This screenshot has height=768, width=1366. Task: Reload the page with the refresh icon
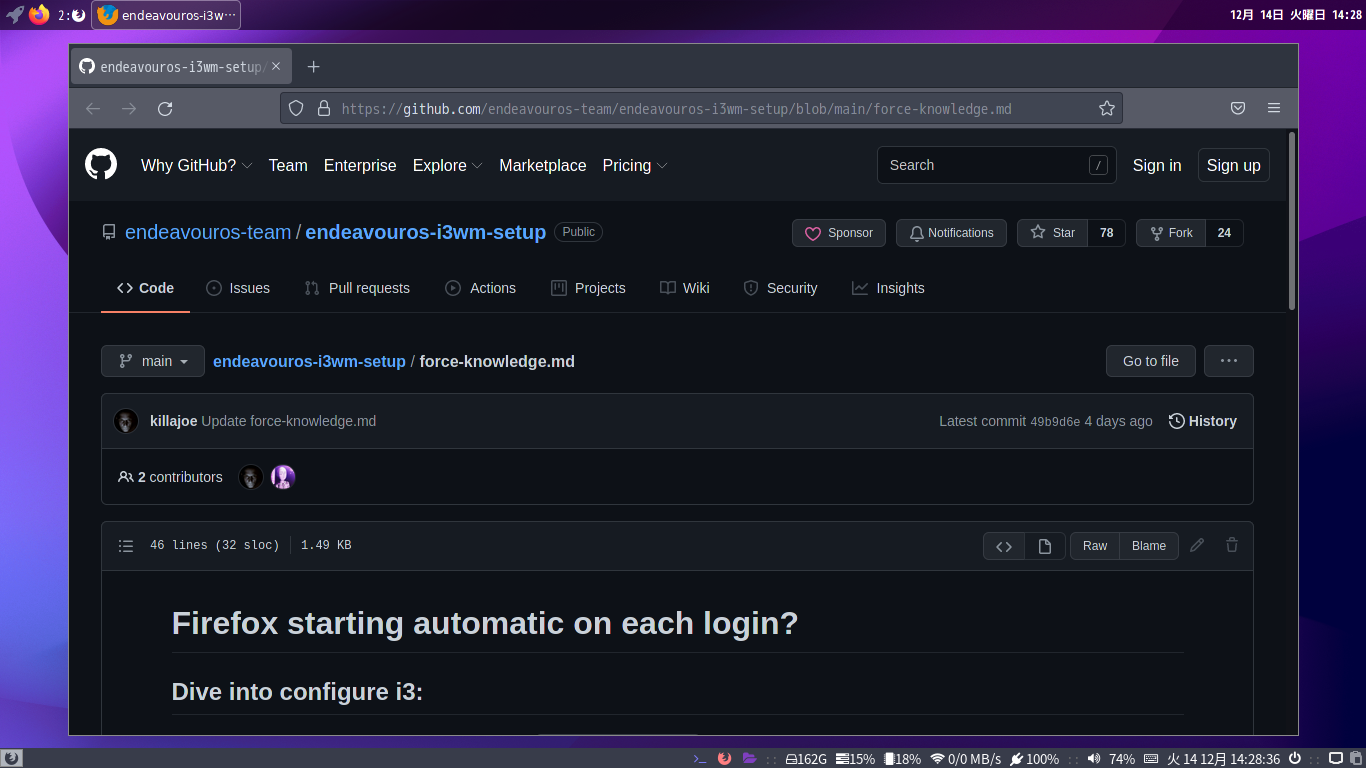click(165, 108)
